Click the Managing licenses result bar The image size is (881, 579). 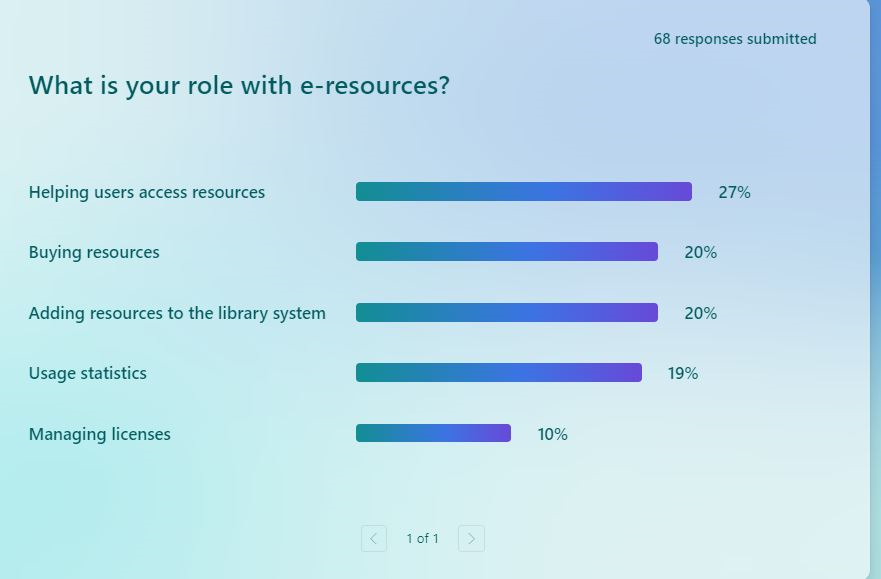(x=433, y=433)
